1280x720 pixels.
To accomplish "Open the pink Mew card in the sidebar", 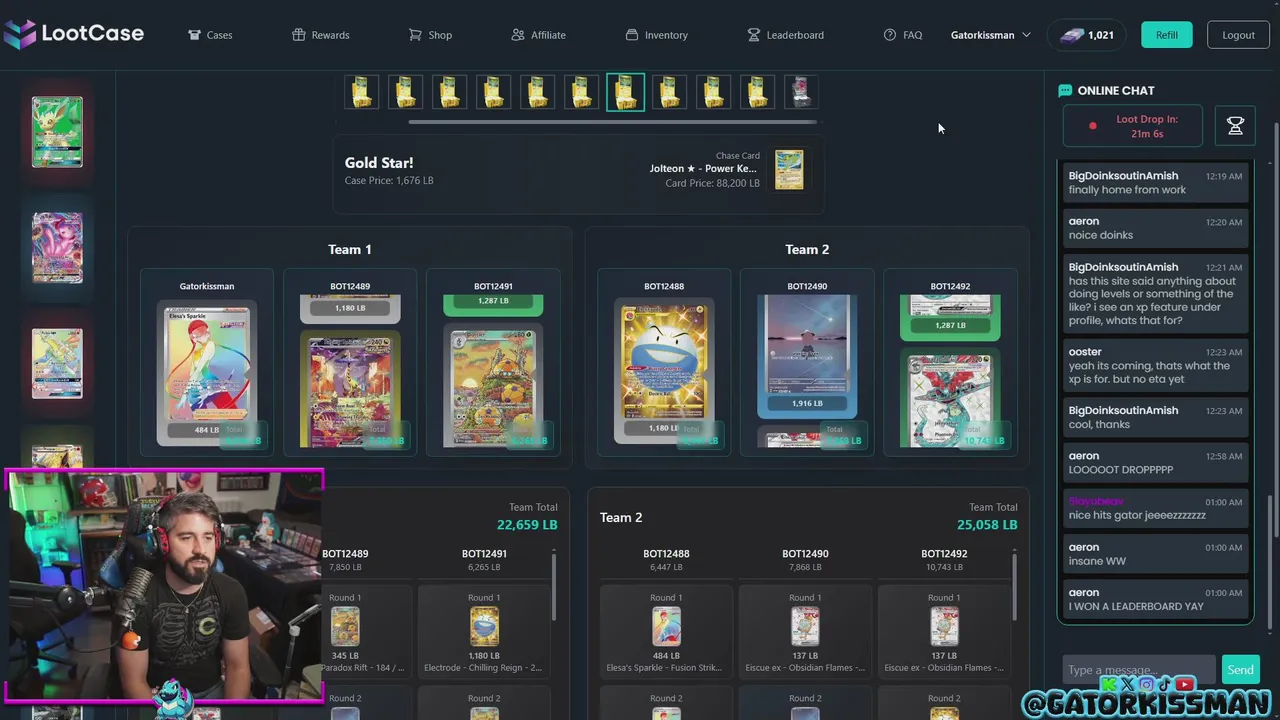I will (x=57, y=247).
